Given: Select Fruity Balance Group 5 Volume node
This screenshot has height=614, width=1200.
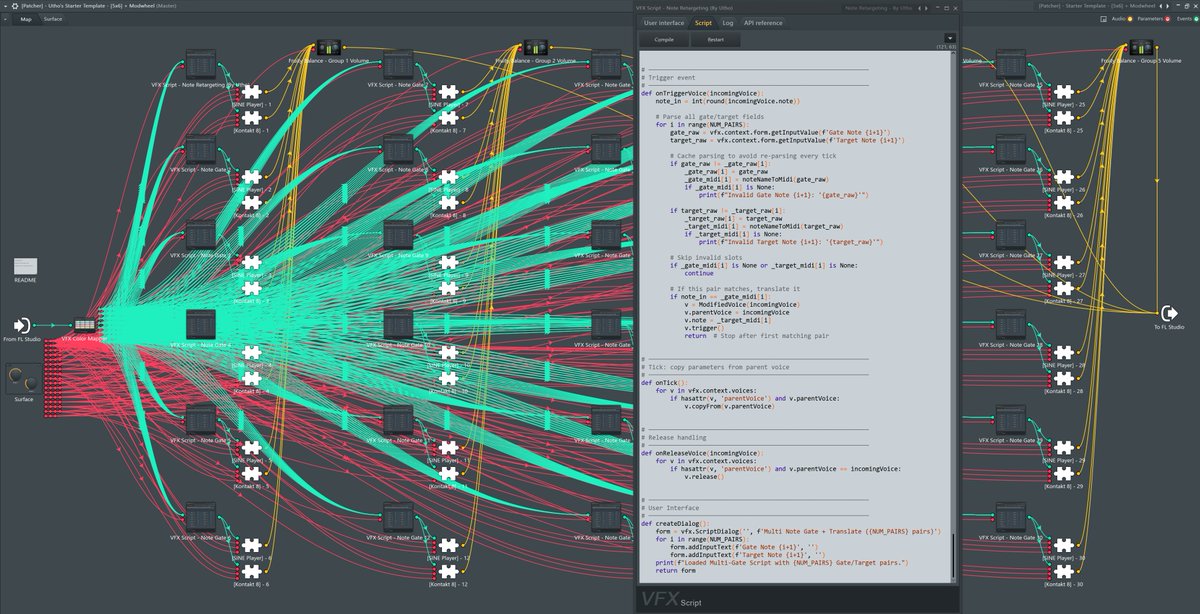Looking at the screenshot, I should (1141, 49).
